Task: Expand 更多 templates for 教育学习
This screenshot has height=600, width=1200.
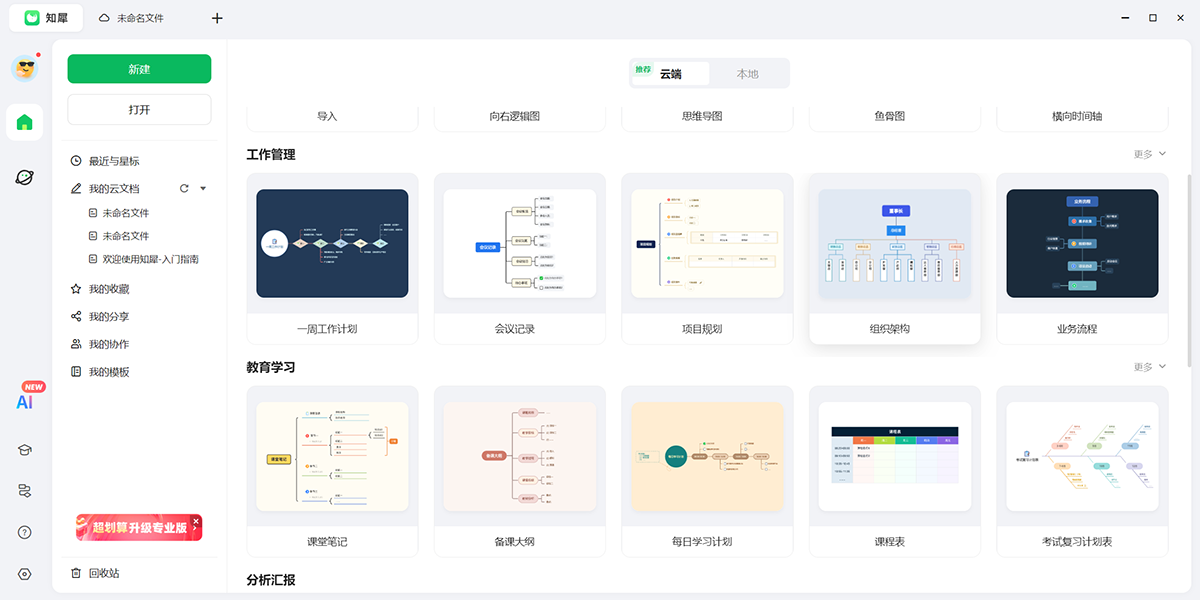Action: (x=1146, y=366)
